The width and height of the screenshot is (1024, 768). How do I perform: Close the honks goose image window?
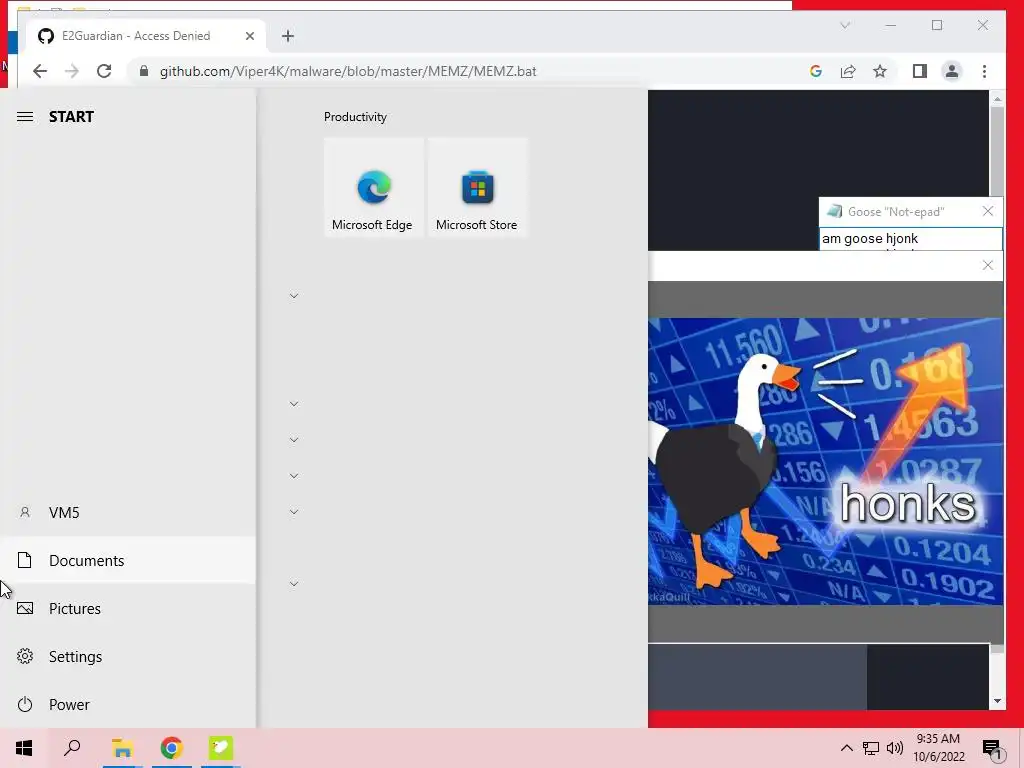tap(987, 265)
